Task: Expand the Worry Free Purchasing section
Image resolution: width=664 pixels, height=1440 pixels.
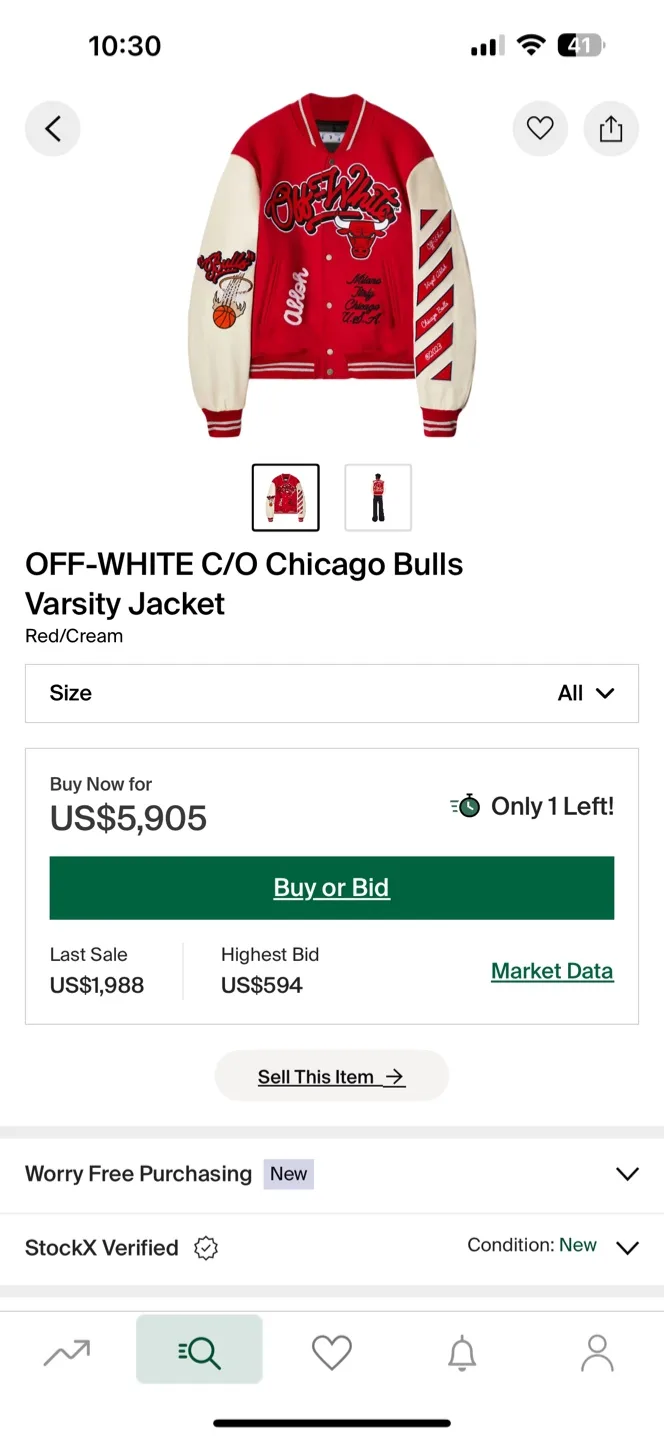Action: [x=628, y=1173]
